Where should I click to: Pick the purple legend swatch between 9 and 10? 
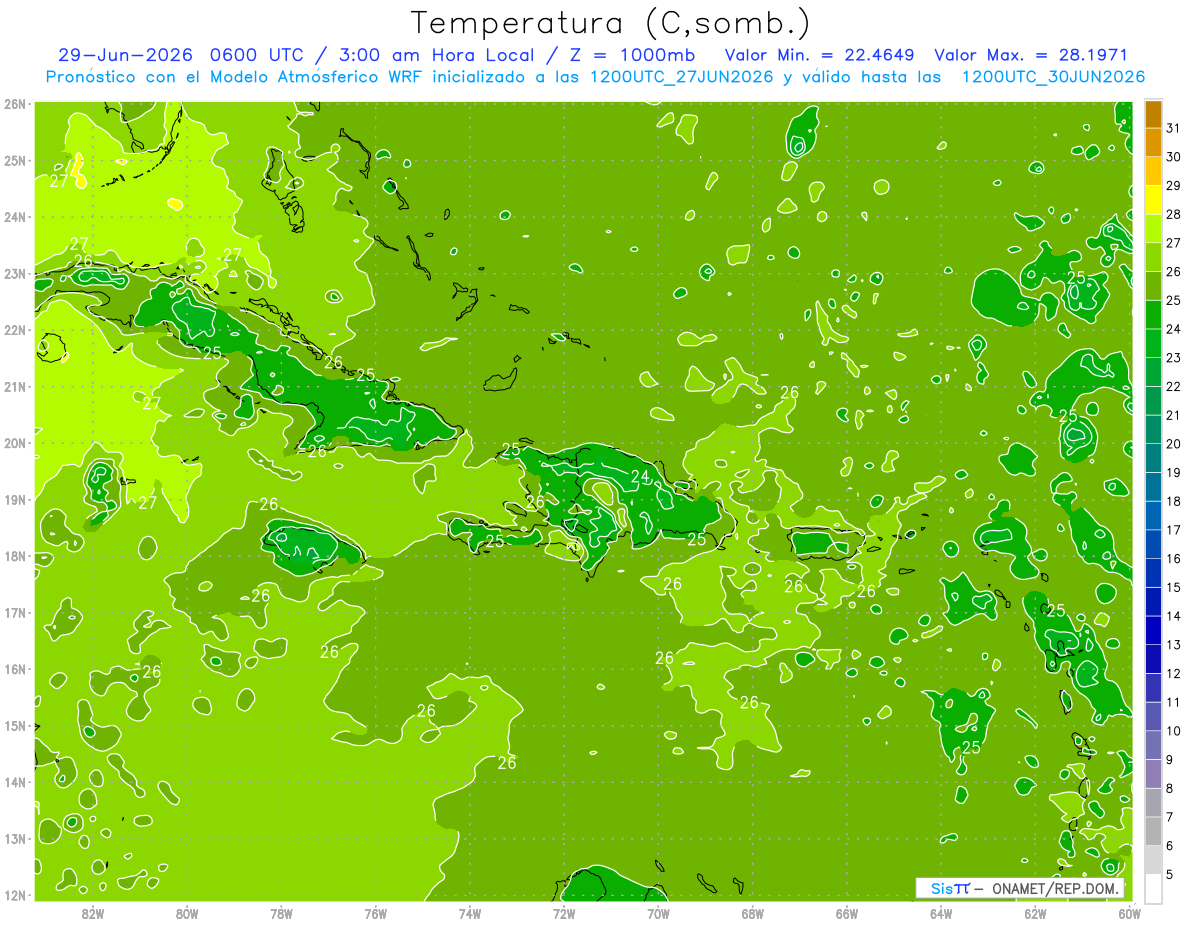tap(1153, 745)
